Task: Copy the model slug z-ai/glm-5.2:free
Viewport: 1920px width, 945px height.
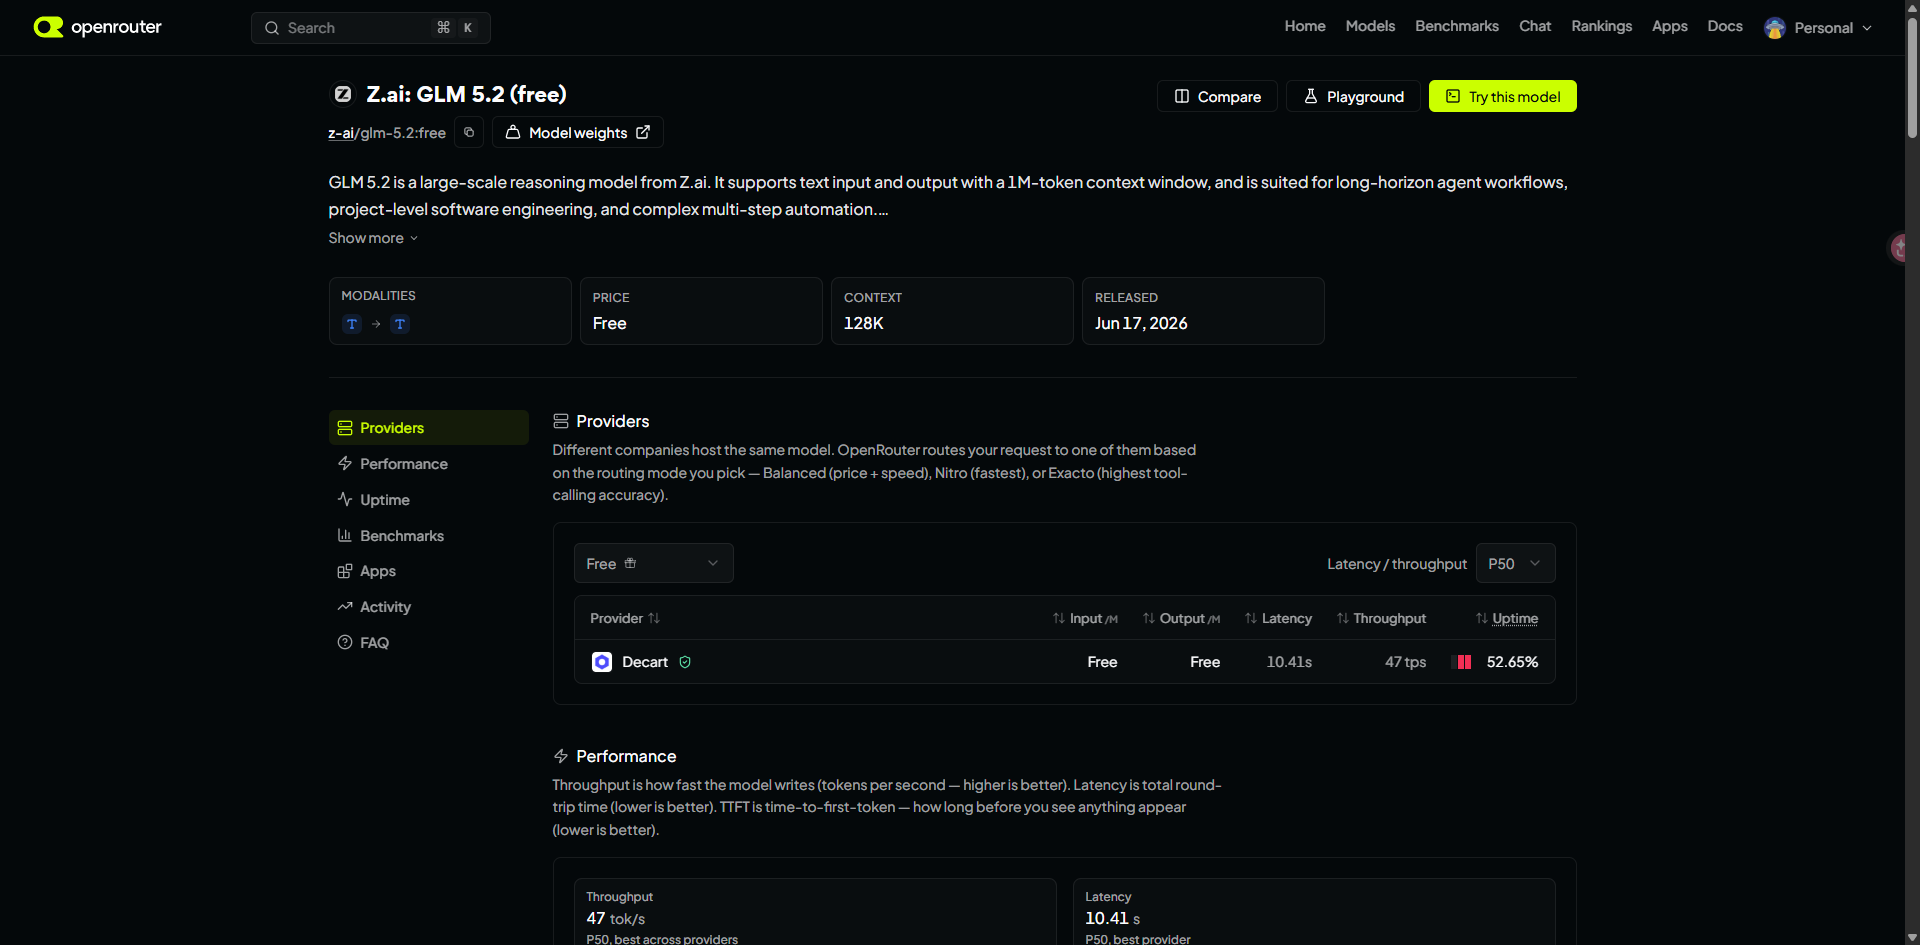Action: coord(469,132)
